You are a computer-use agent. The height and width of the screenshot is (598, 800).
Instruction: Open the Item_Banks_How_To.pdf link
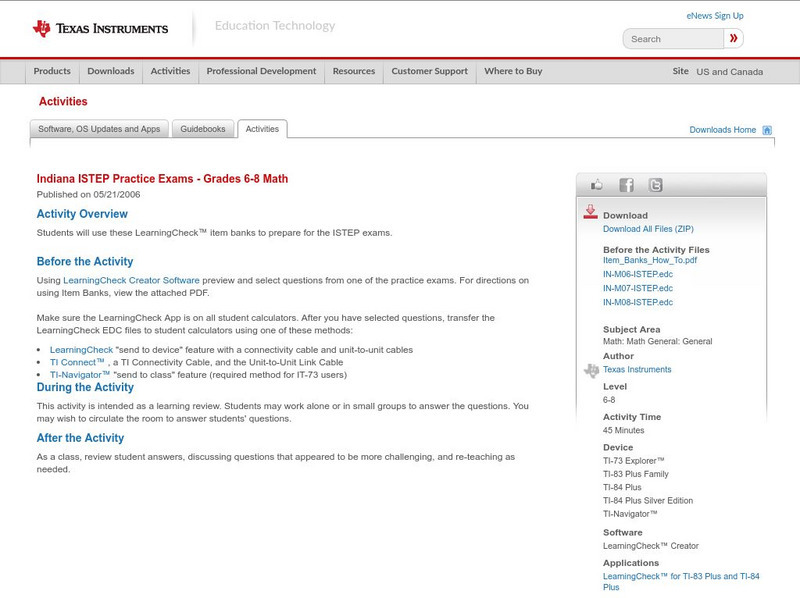tap(649, 258)
